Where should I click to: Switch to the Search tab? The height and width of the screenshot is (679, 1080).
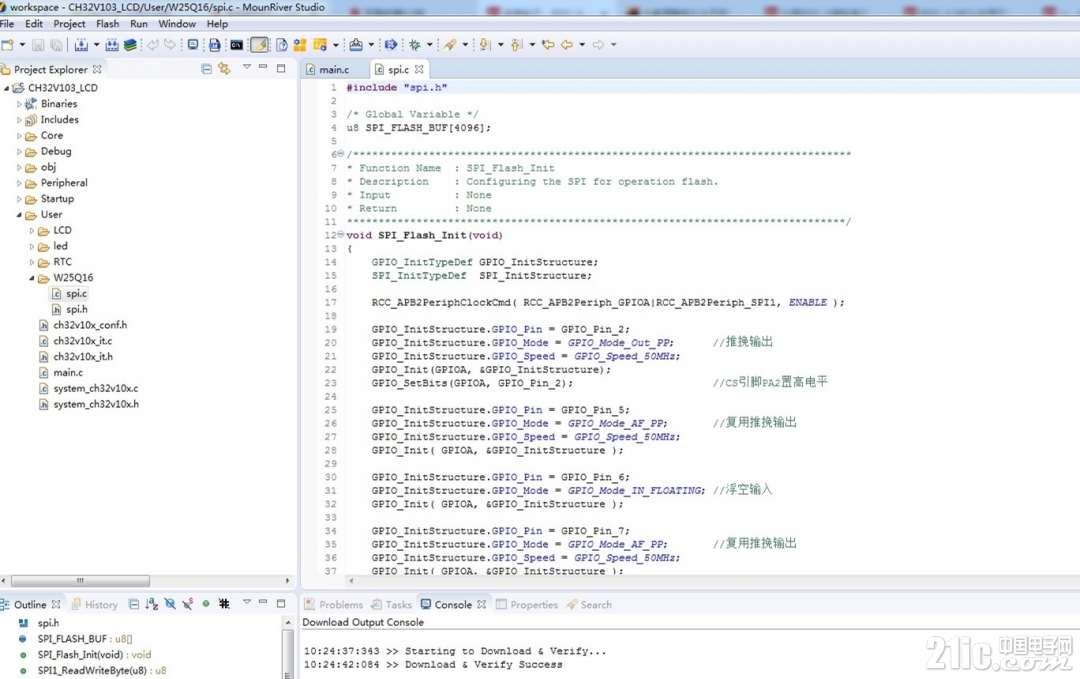pos(589,605)
